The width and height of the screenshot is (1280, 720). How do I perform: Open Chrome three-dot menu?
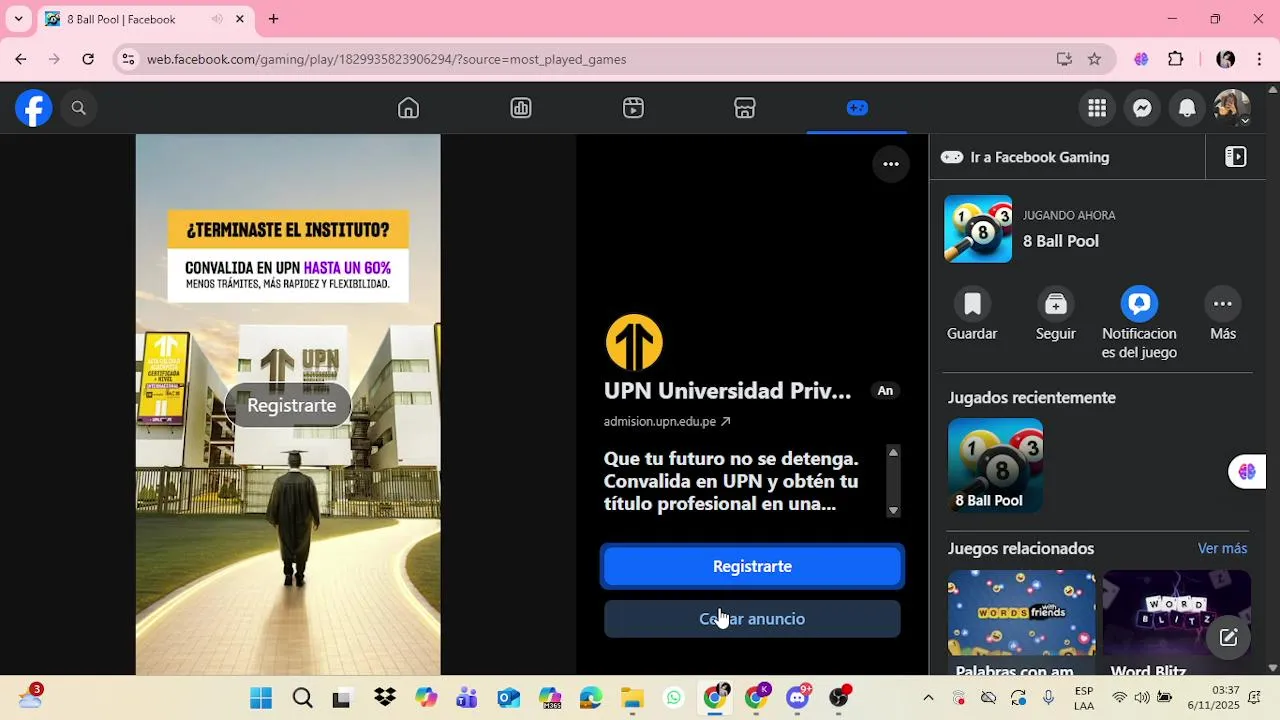click(x=1259, y=59)
